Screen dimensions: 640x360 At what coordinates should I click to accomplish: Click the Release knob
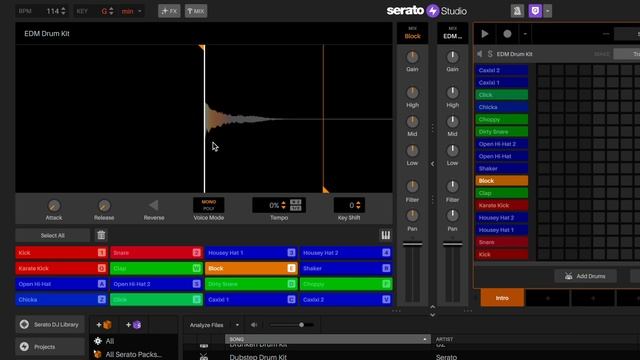click(x=104, y=206)
